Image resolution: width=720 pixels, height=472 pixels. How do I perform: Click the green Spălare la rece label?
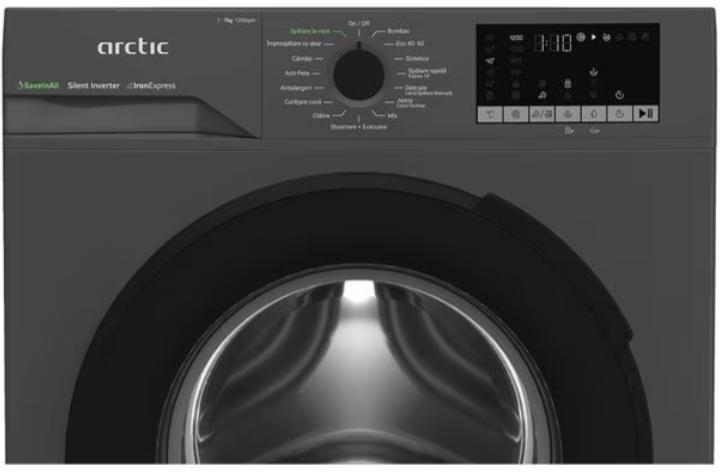310,31
